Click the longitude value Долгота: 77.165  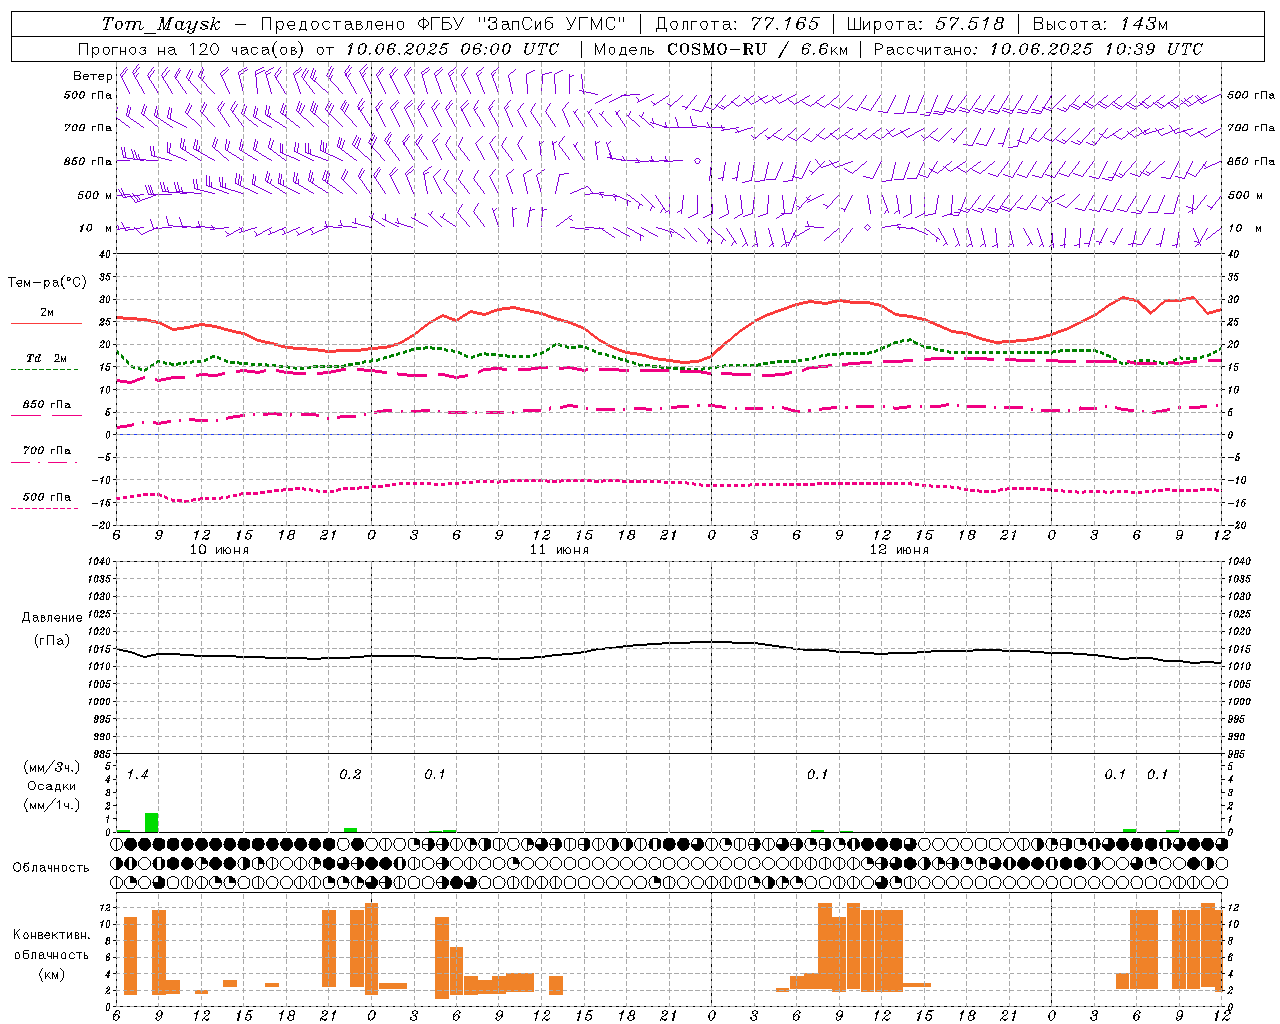tap(737, 24)
